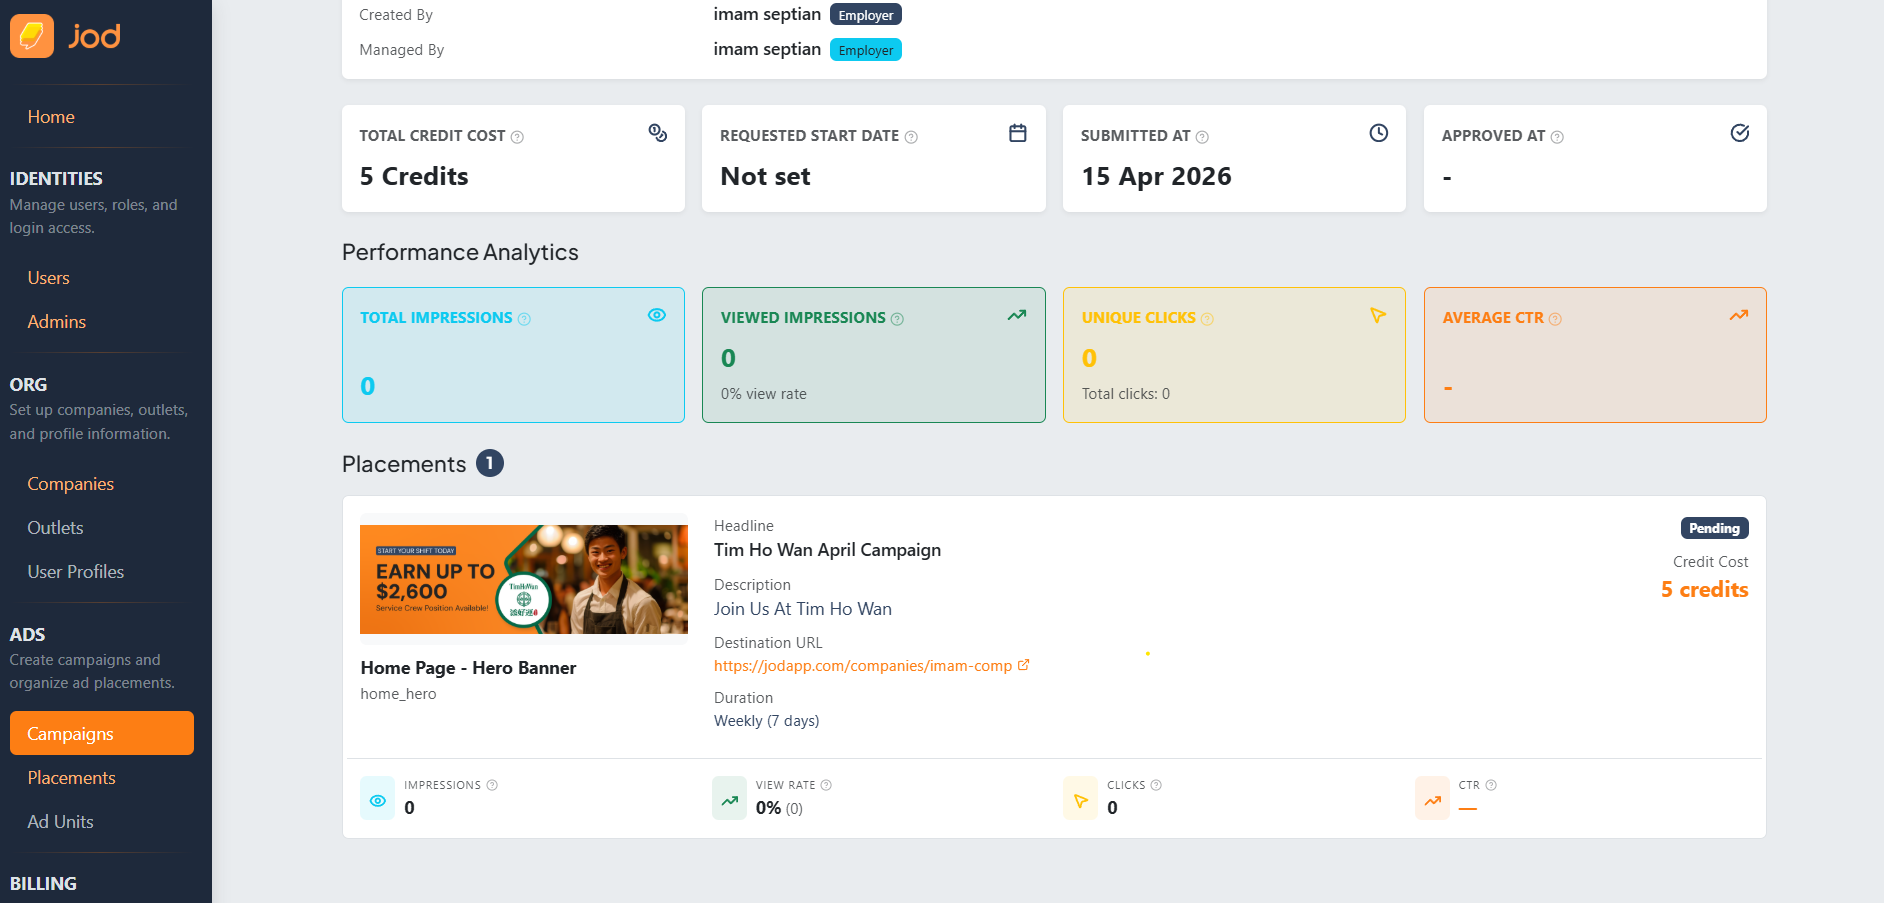Click the jod logo icon
Viewport: 1884px width, 903px height.
tap(32, 36)
